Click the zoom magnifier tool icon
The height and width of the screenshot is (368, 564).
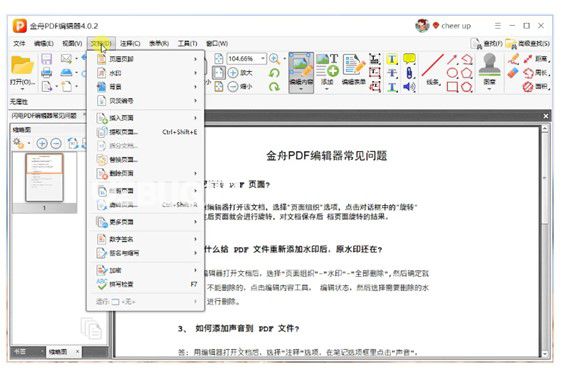click(274, 59)
